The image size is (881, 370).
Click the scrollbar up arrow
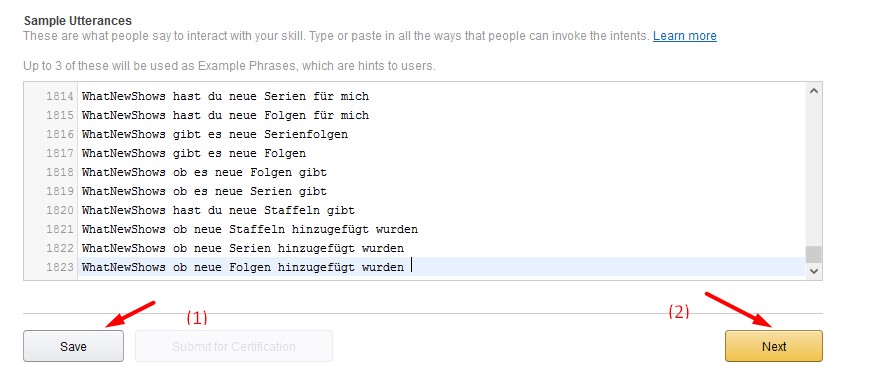(814, 92)
